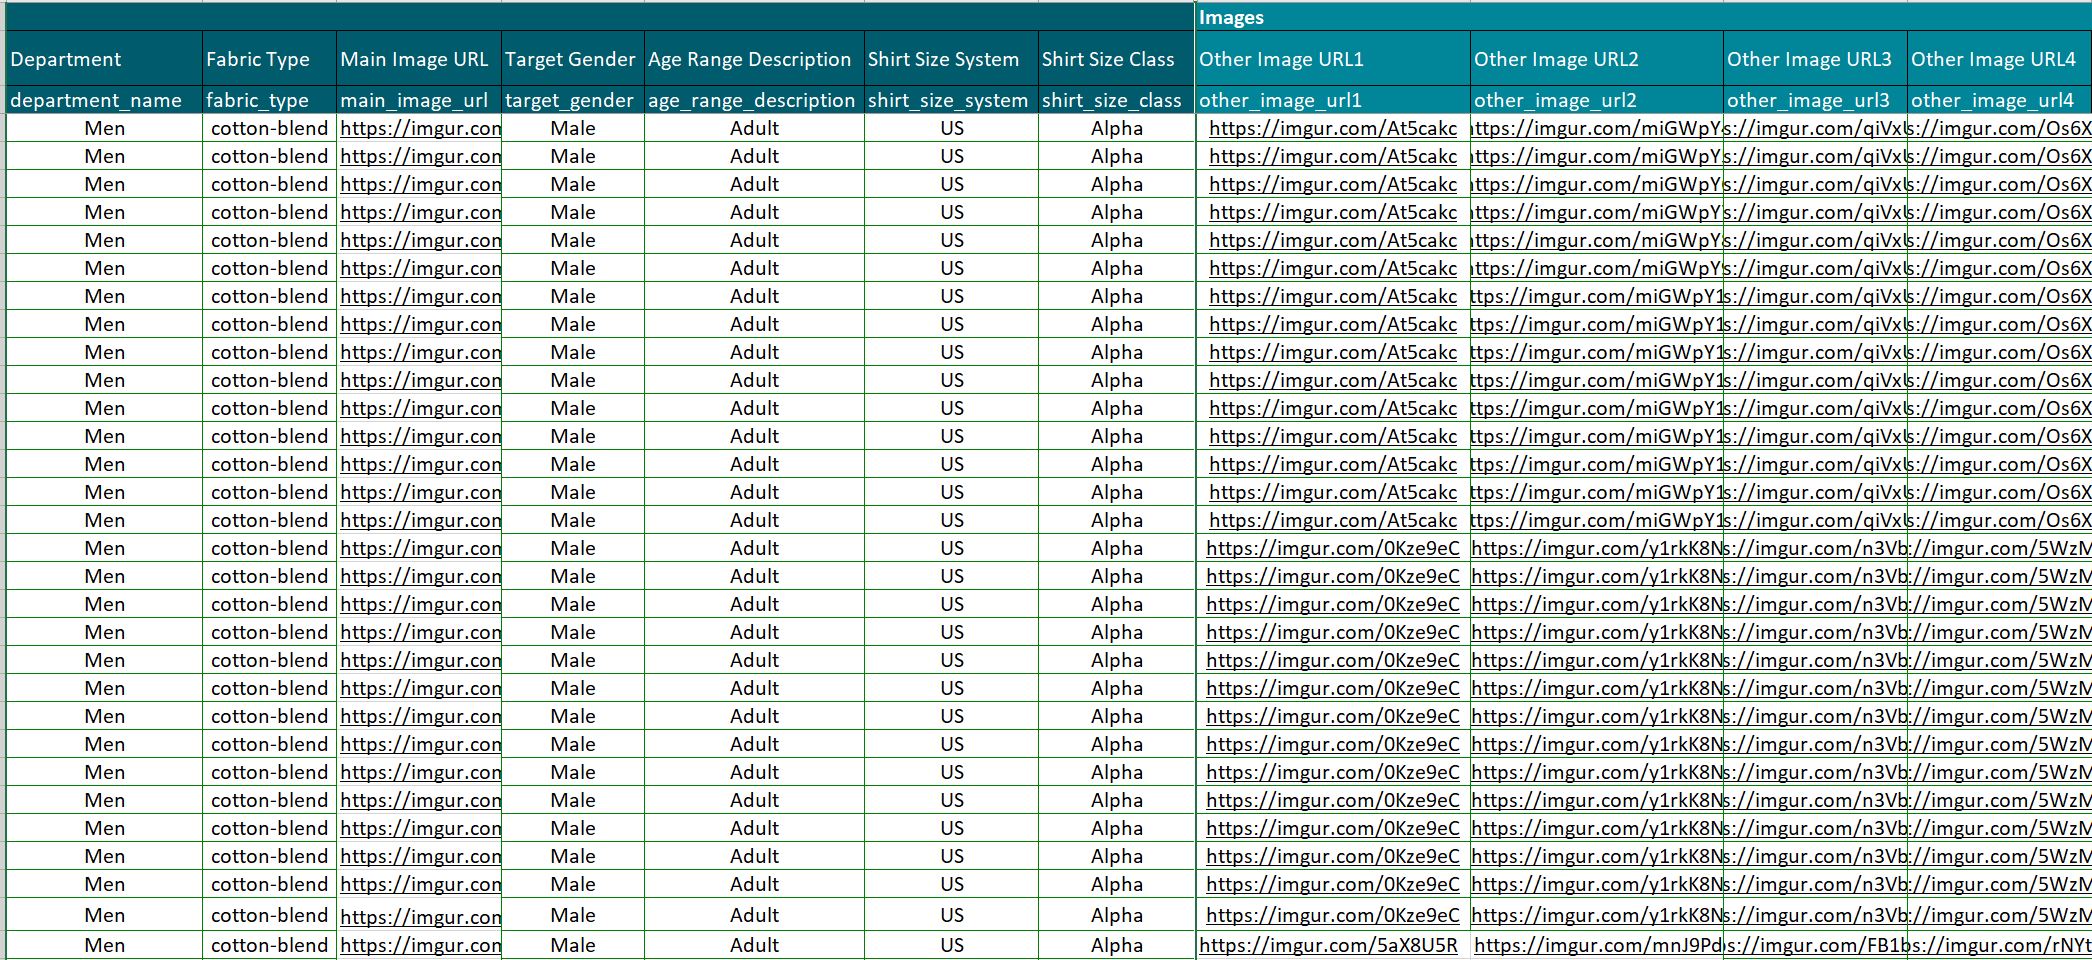This screenshot has height=960, width=2092.
Task: Select the main_image_url field cell
Action: coord(419,100)
